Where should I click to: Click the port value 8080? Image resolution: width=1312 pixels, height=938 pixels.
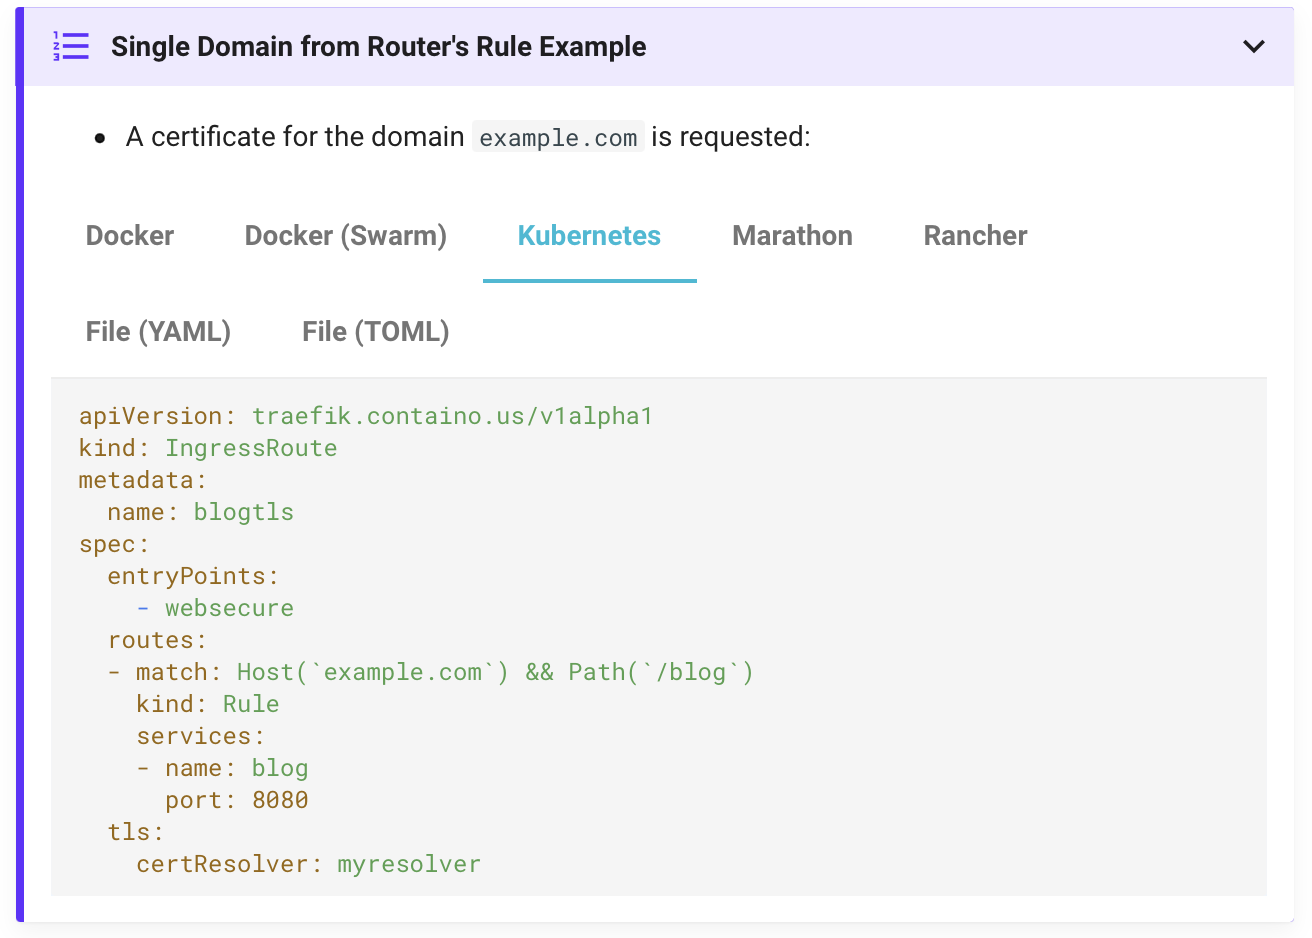click(280, 800)
